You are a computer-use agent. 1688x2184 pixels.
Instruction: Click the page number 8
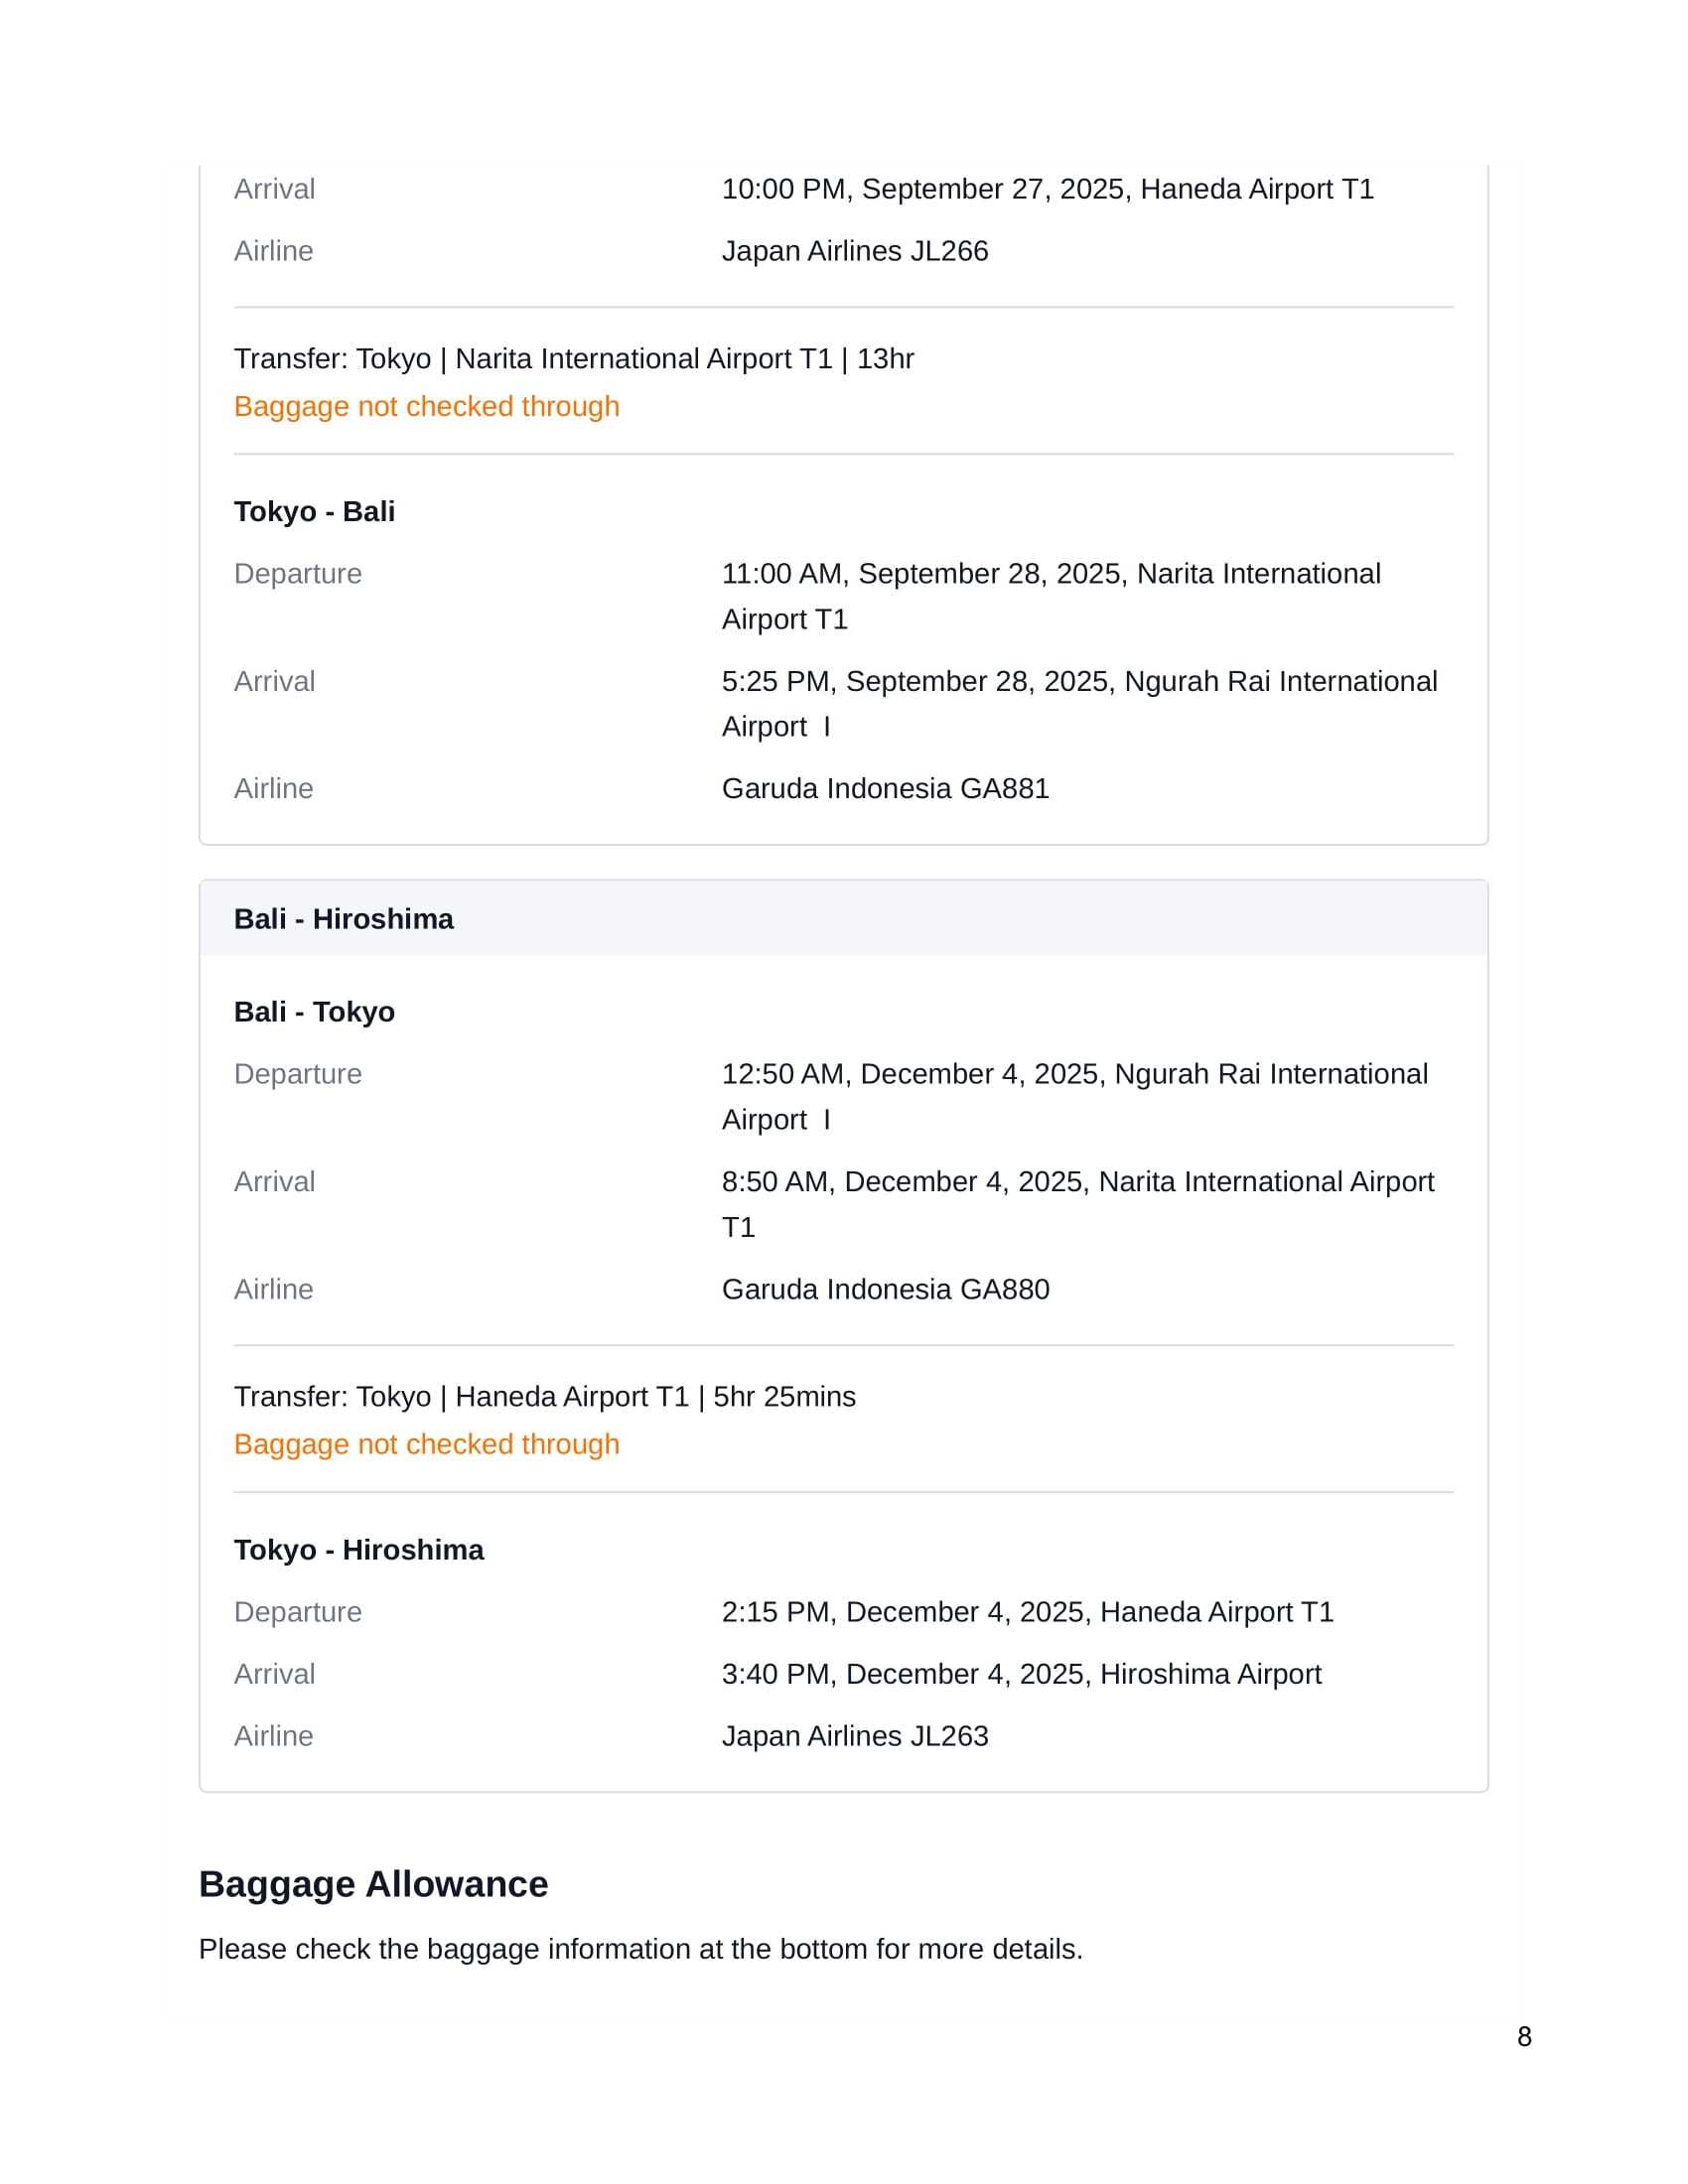pos(1524,2037)
